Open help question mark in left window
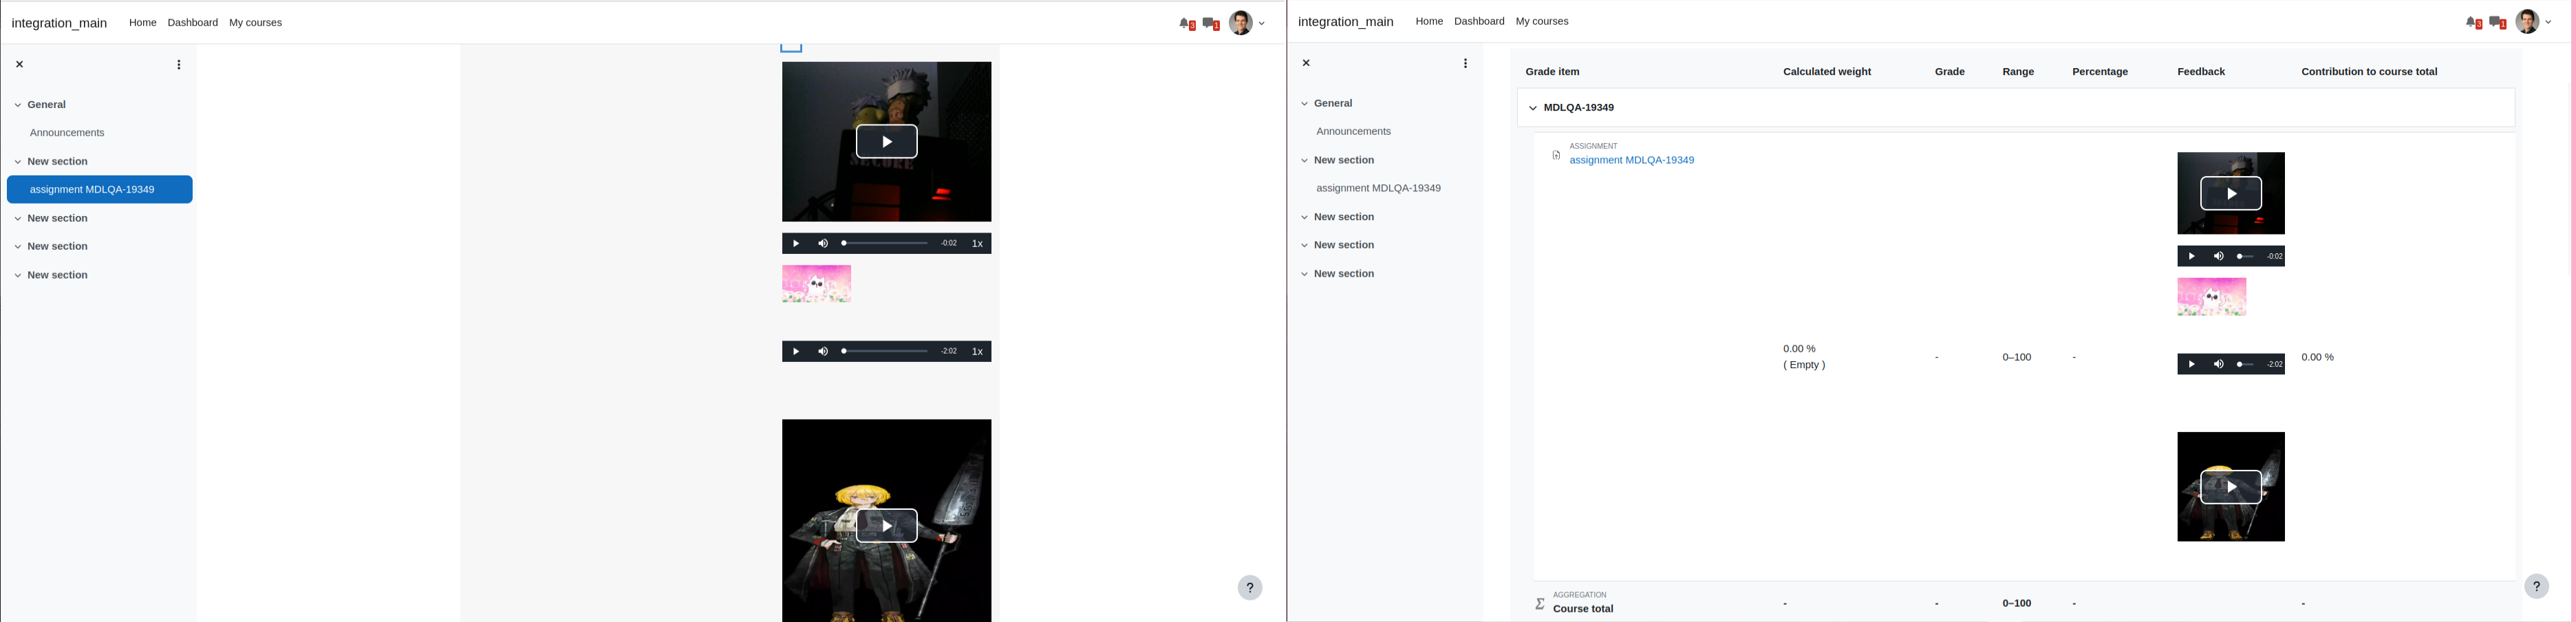2576x622 pixels. (x=1250, y=588)
